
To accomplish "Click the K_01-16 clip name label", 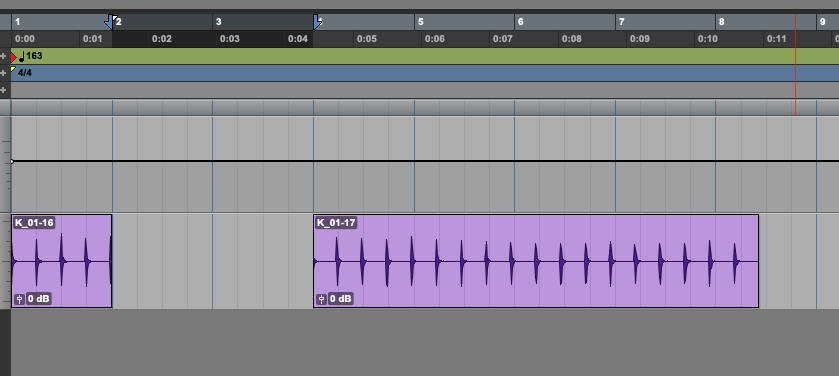I will point(34,222).
